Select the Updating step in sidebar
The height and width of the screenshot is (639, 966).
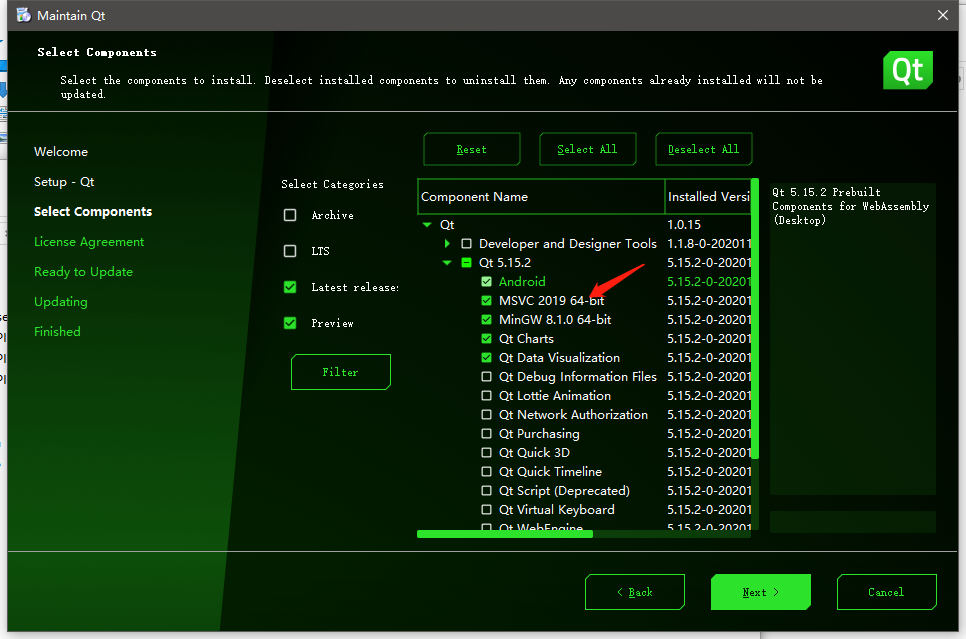pos(61,301)
